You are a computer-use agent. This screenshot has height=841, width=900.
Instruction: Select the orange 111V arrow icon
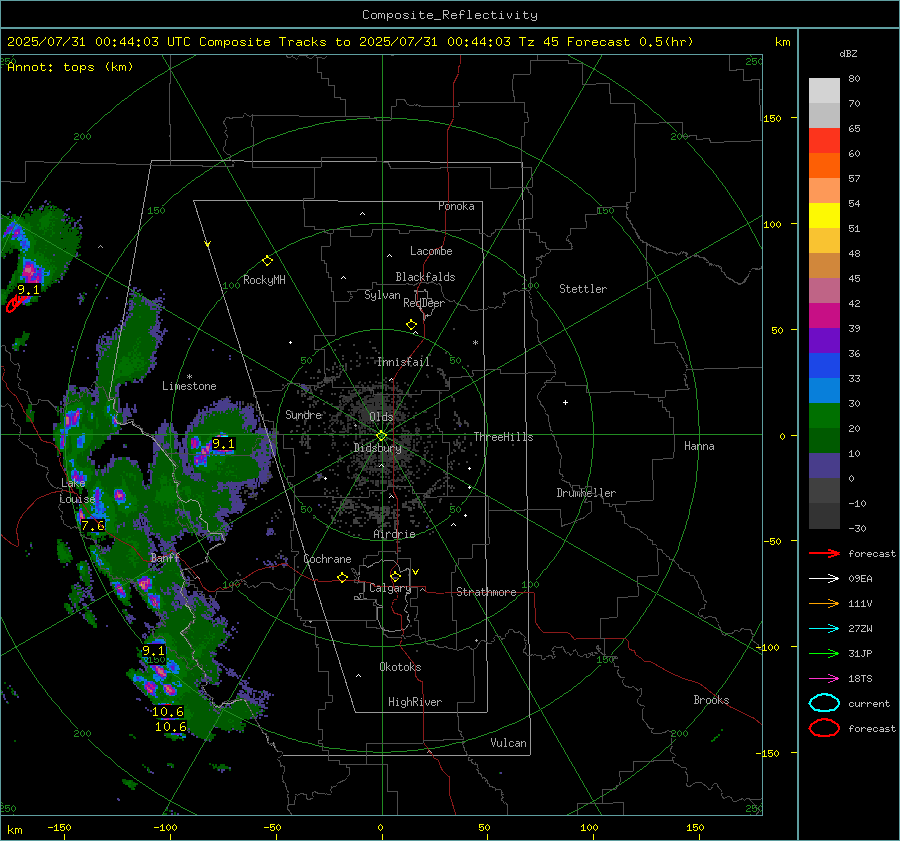824,603
